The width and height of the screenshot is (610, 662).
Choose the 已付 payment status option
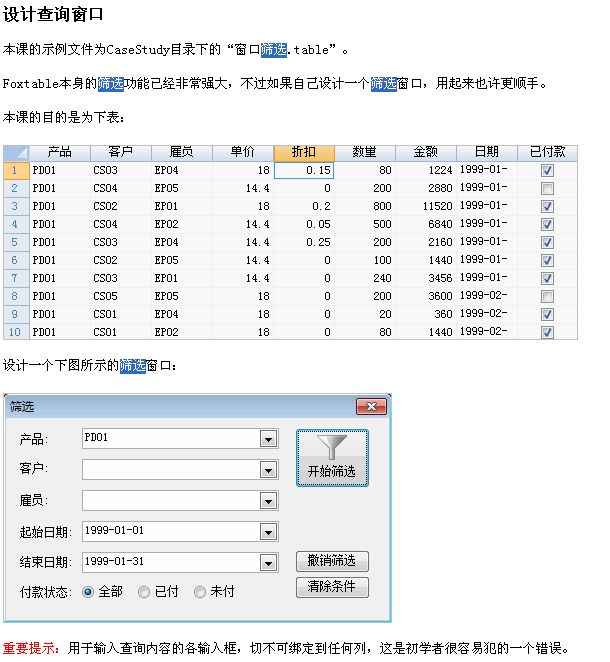click(x=144, y=592)
